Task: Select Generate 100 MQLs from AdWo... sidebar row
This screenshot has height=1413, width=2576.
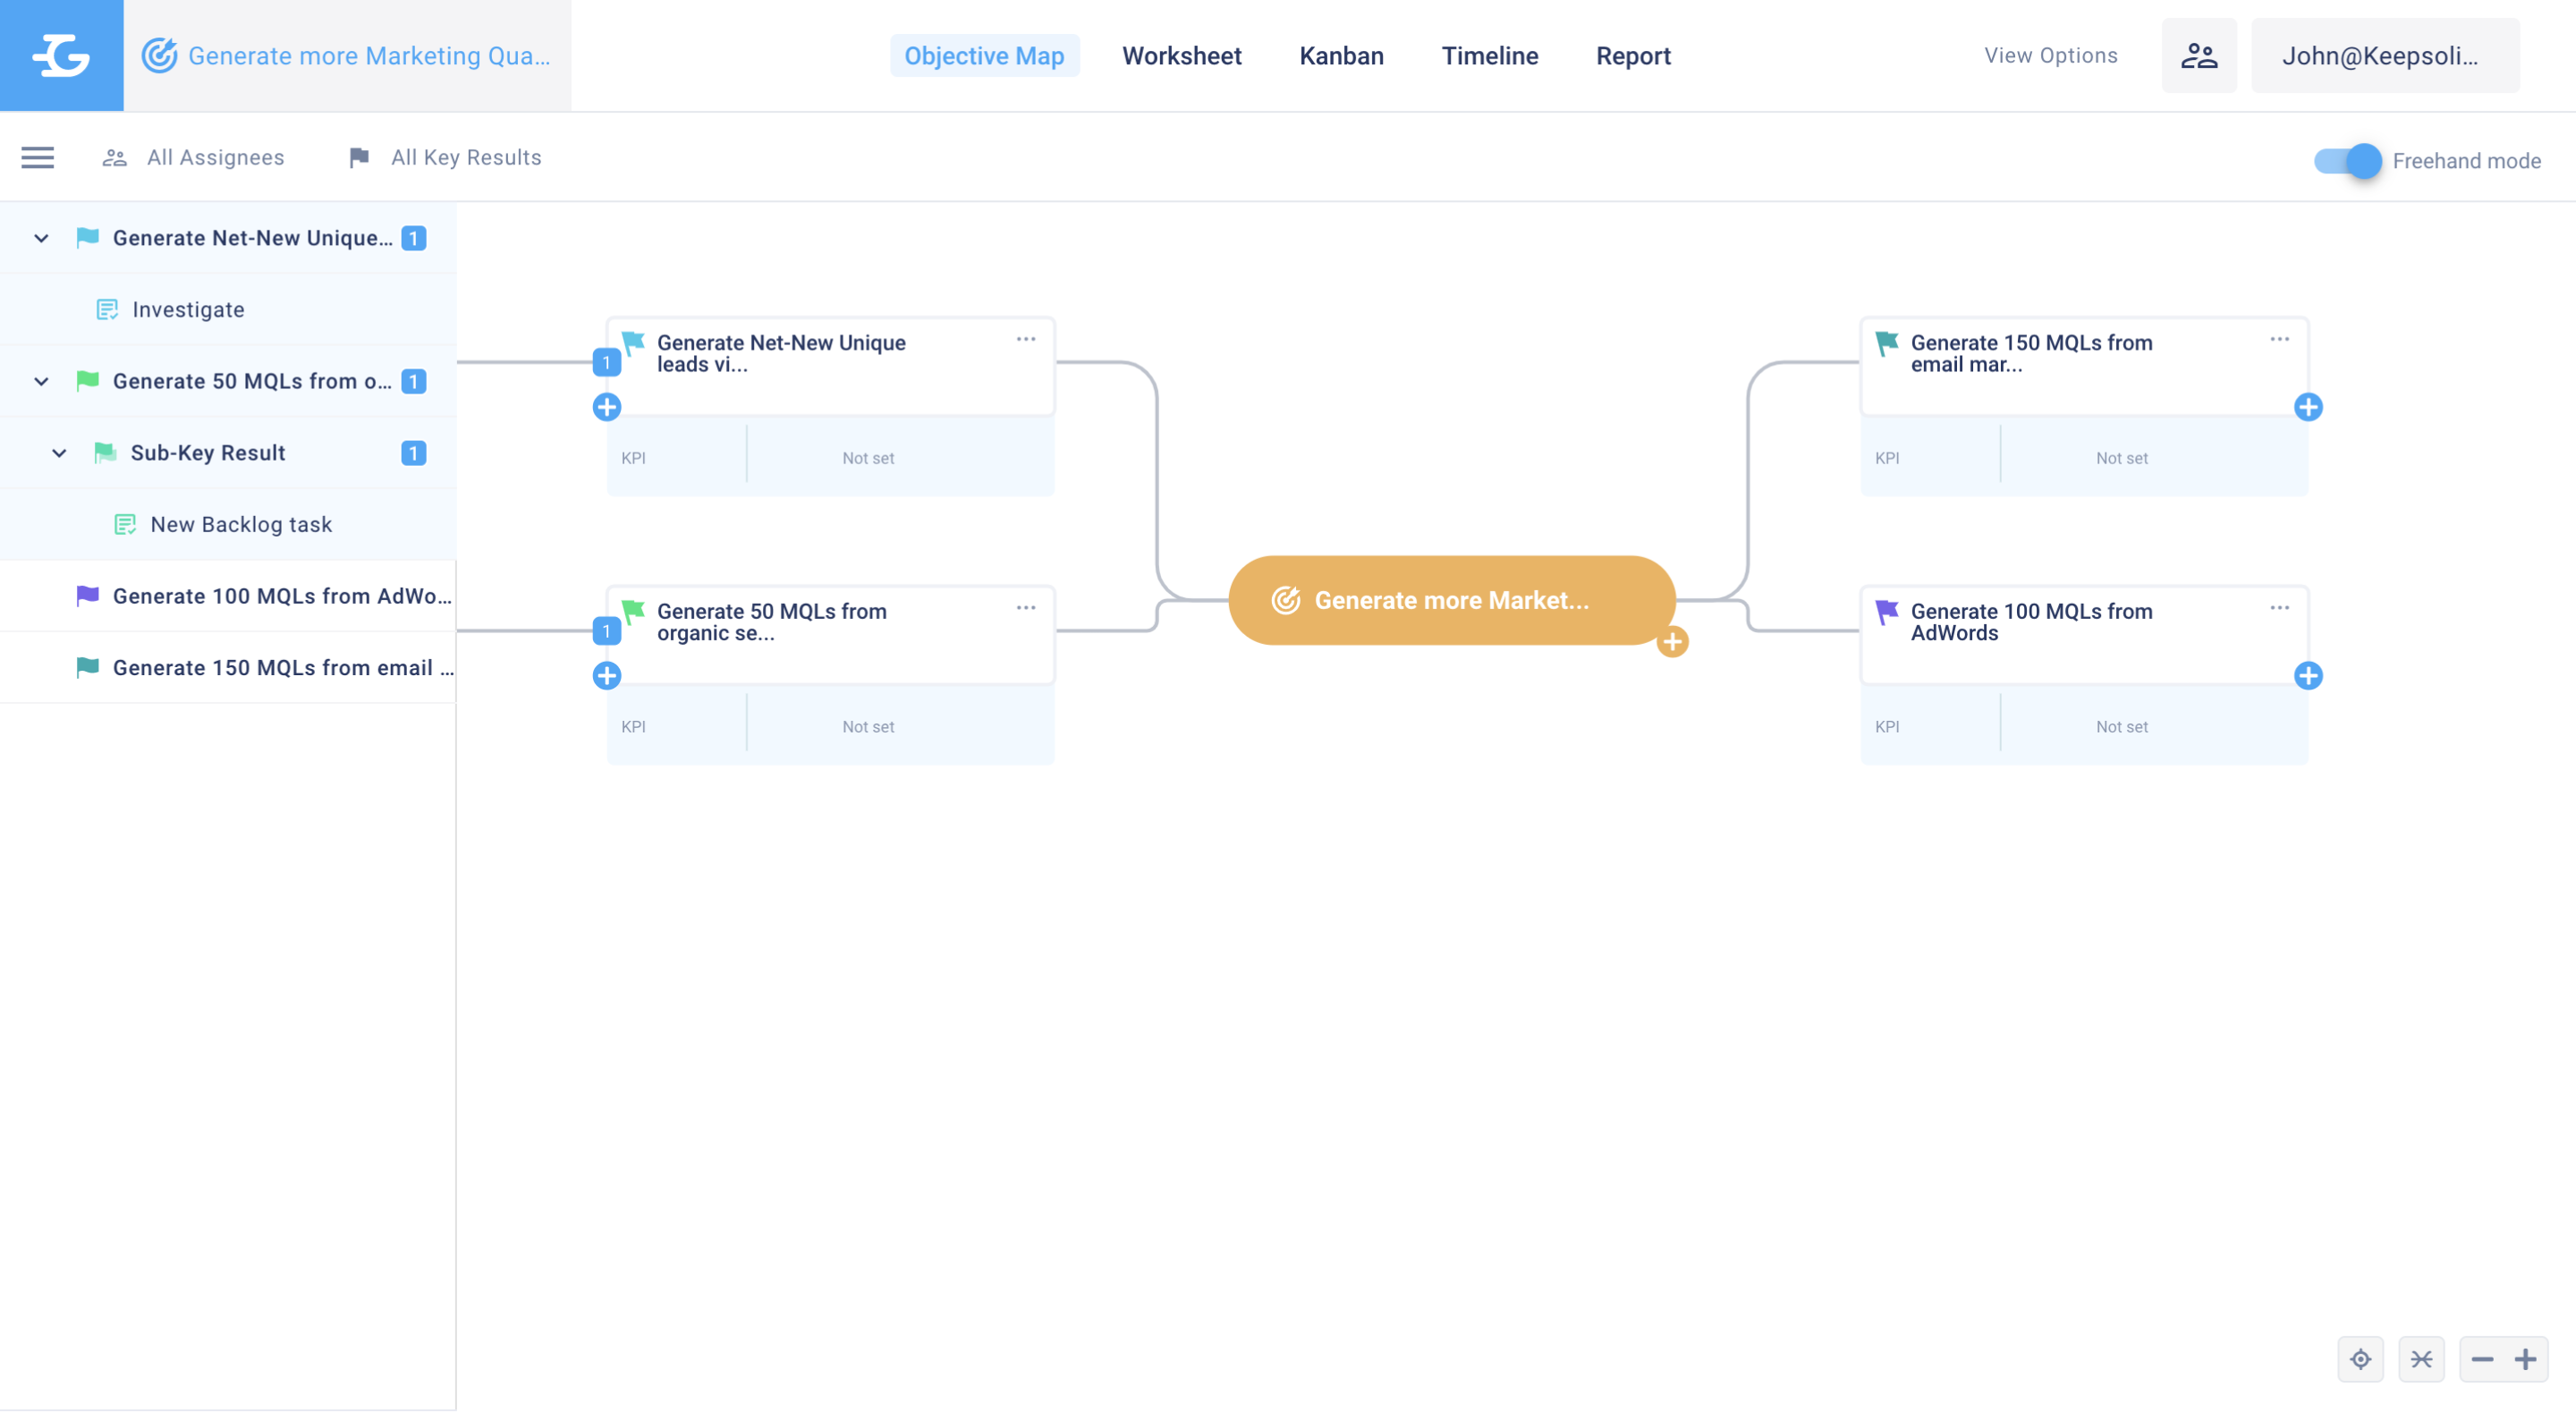Action: (x=228, y=596)
